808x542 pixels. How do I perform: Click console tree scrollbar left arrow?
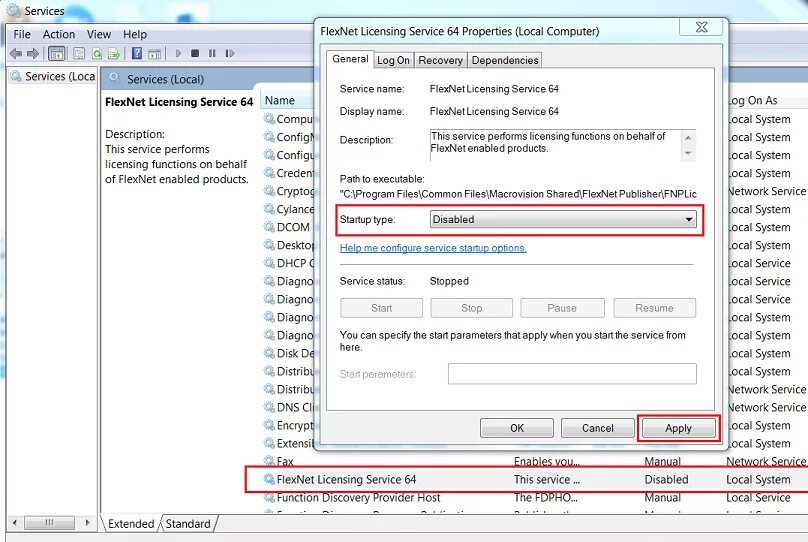14,523
